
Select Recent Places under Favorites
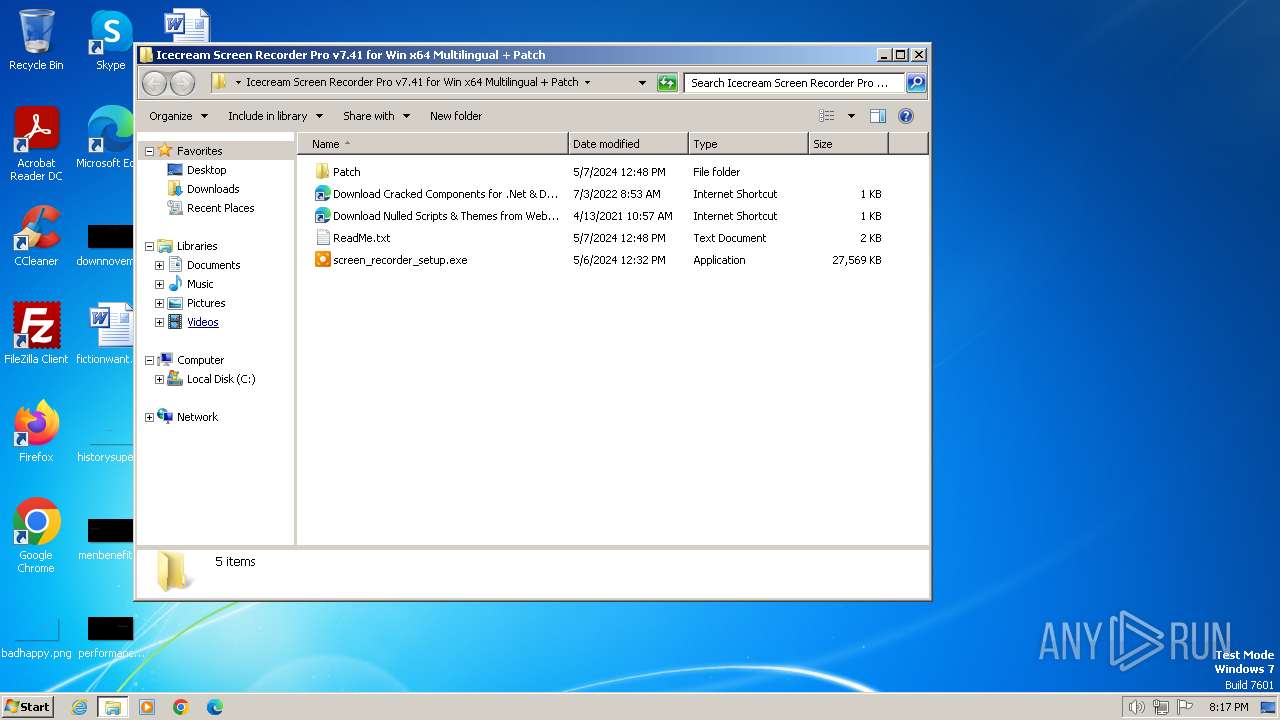pyautogui.click(x=220, y=208)
